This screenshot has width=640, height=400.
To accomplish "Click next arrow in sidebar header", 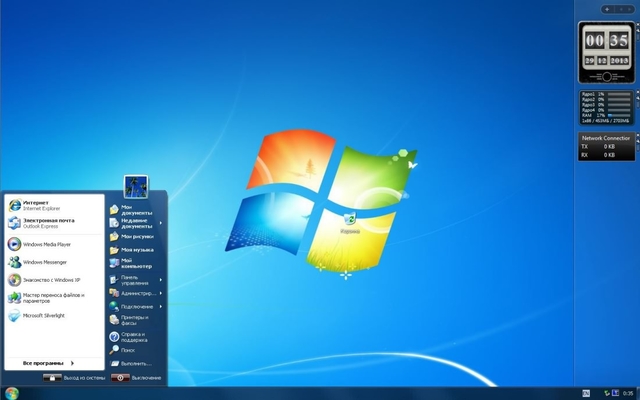I will pyautogui.click(x=629, y=9).
